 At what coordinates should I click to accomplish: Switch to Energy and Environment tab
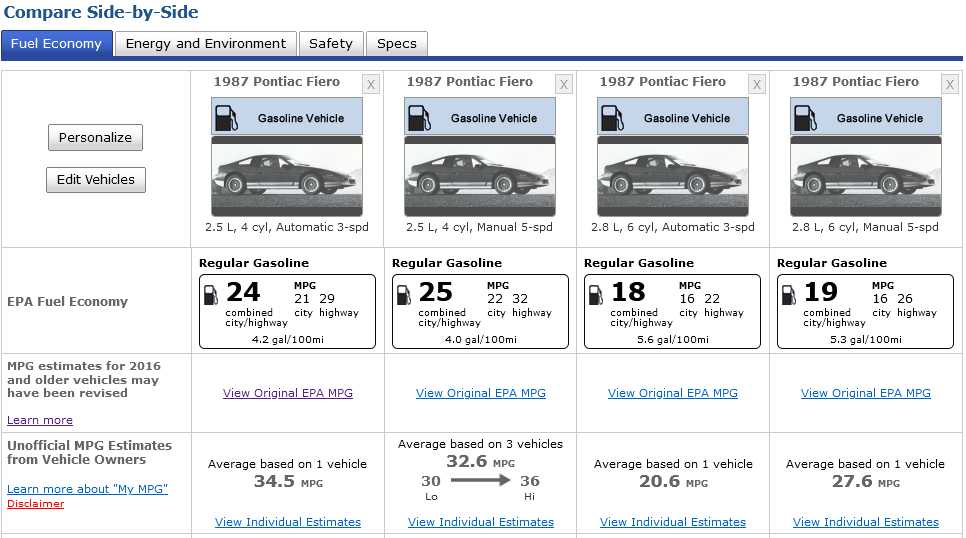(206, 44)
